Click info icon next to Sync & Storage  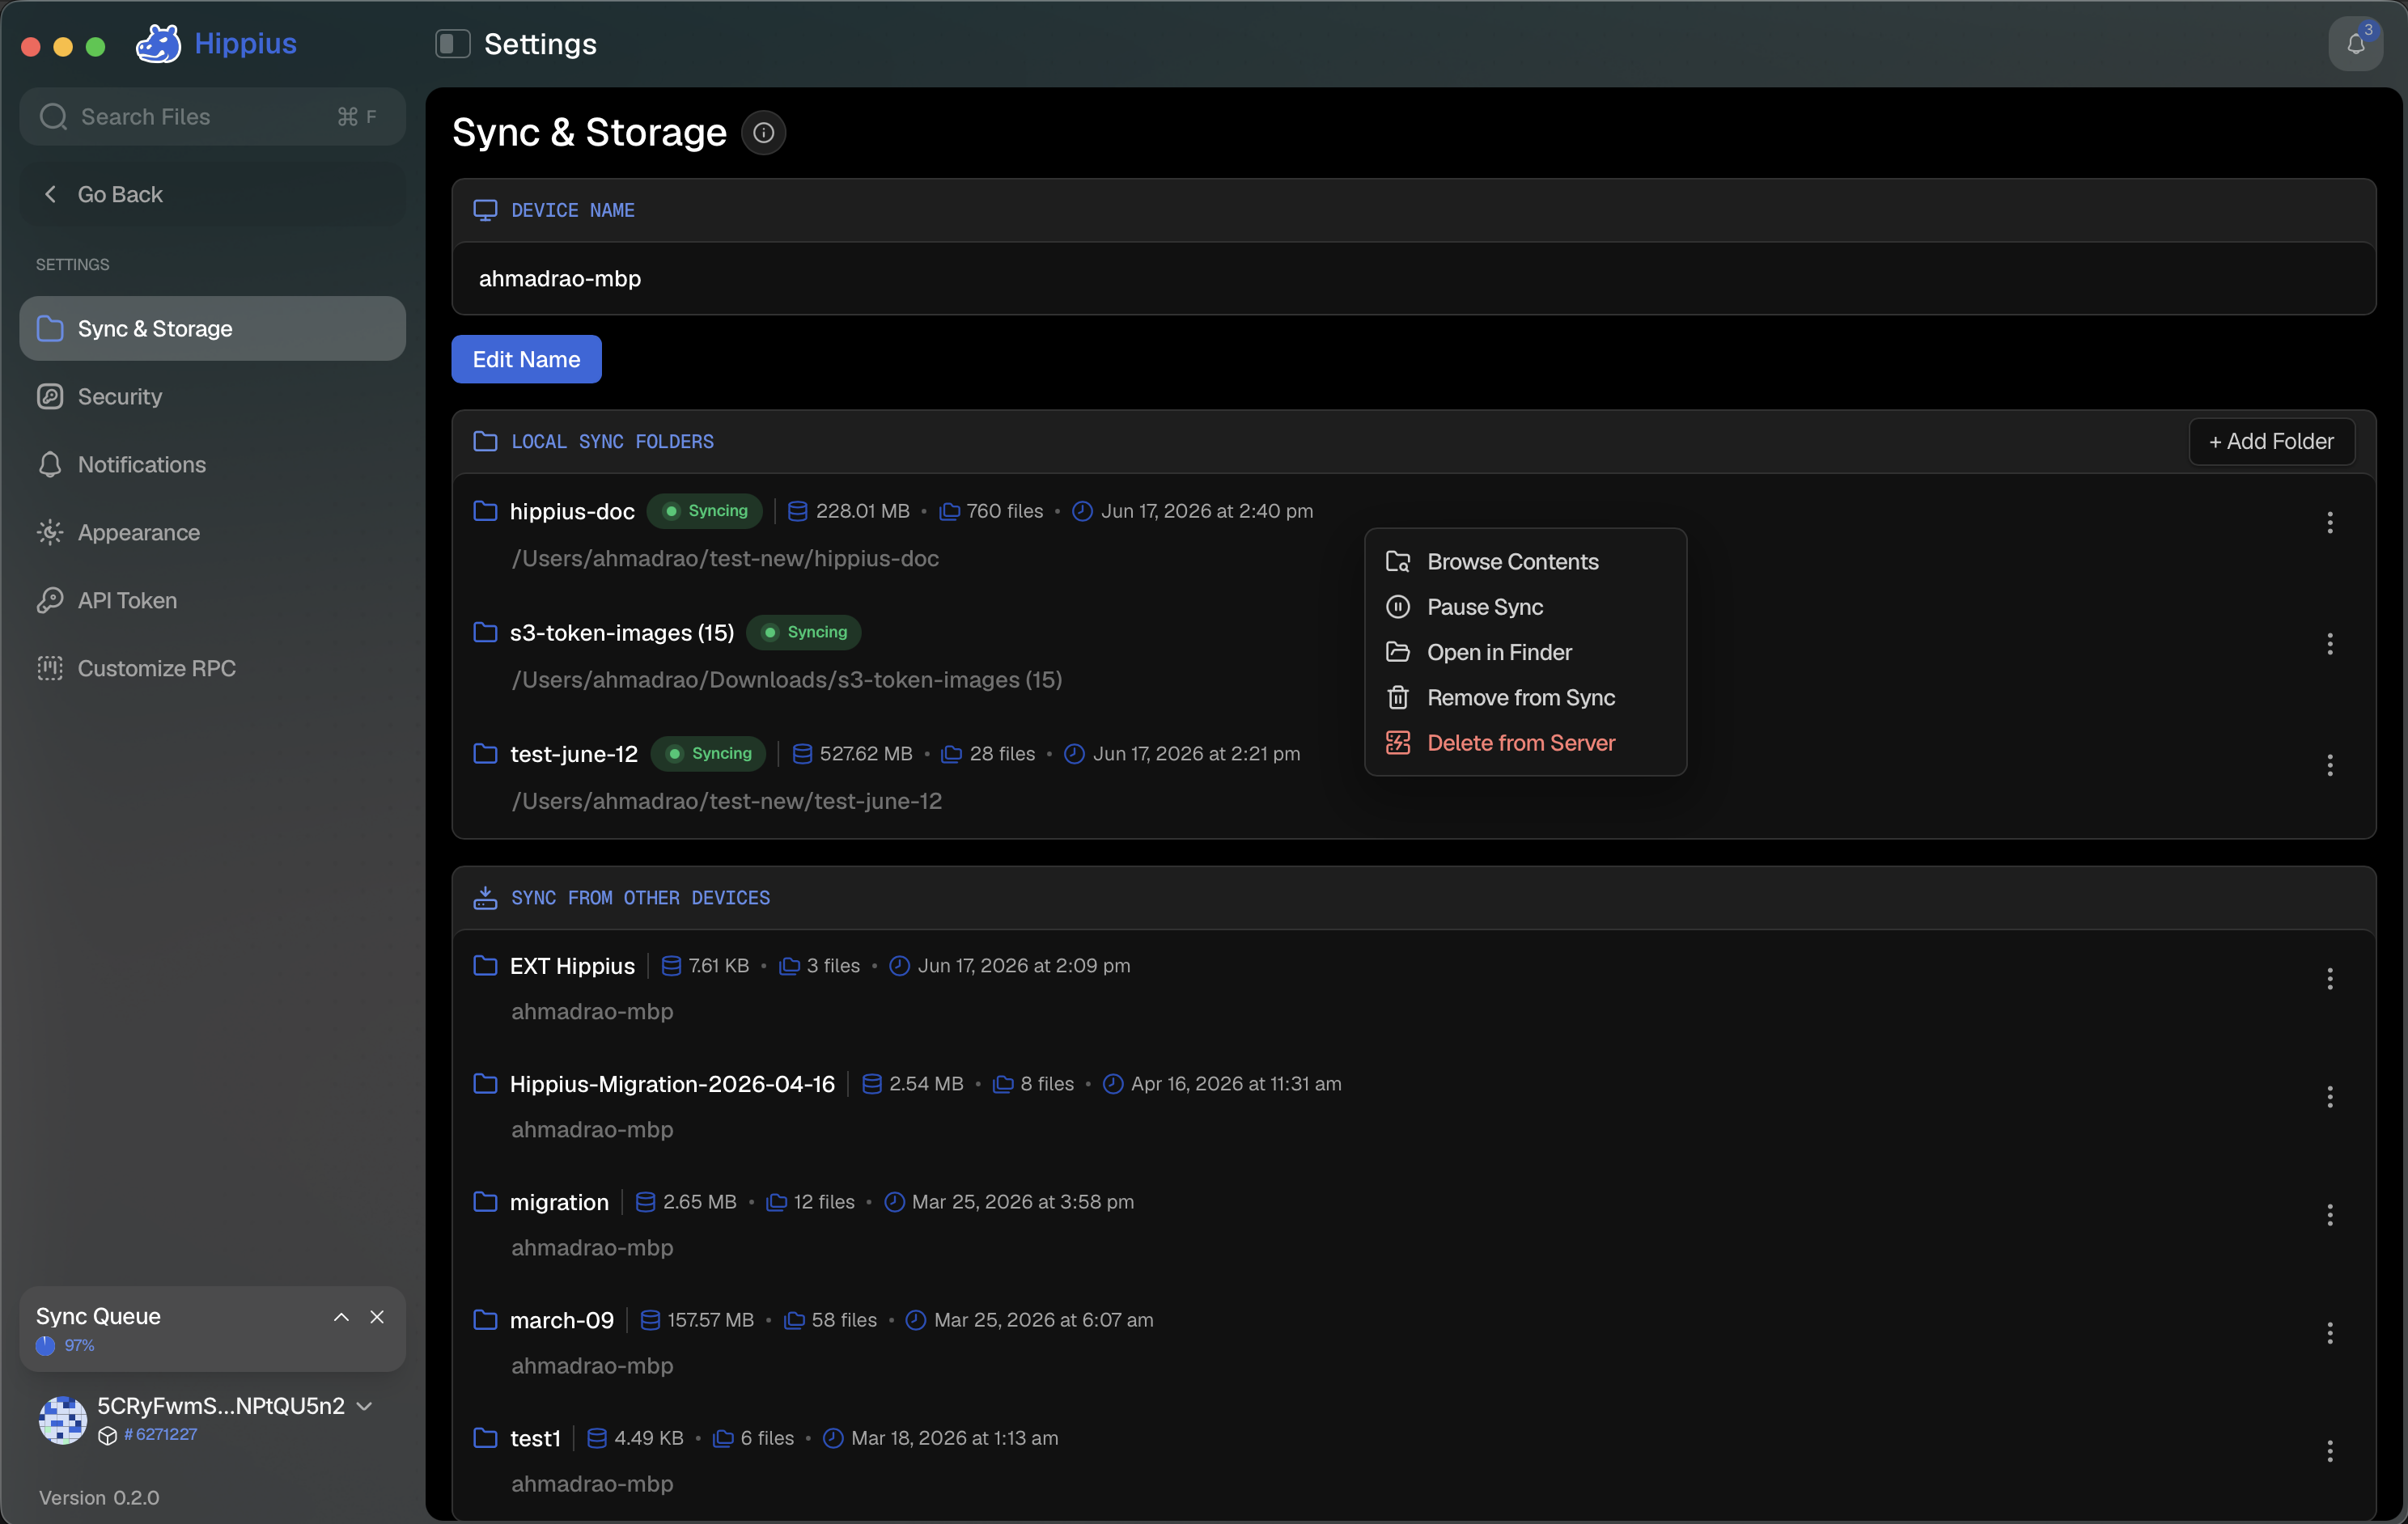(x=763, y=133)
